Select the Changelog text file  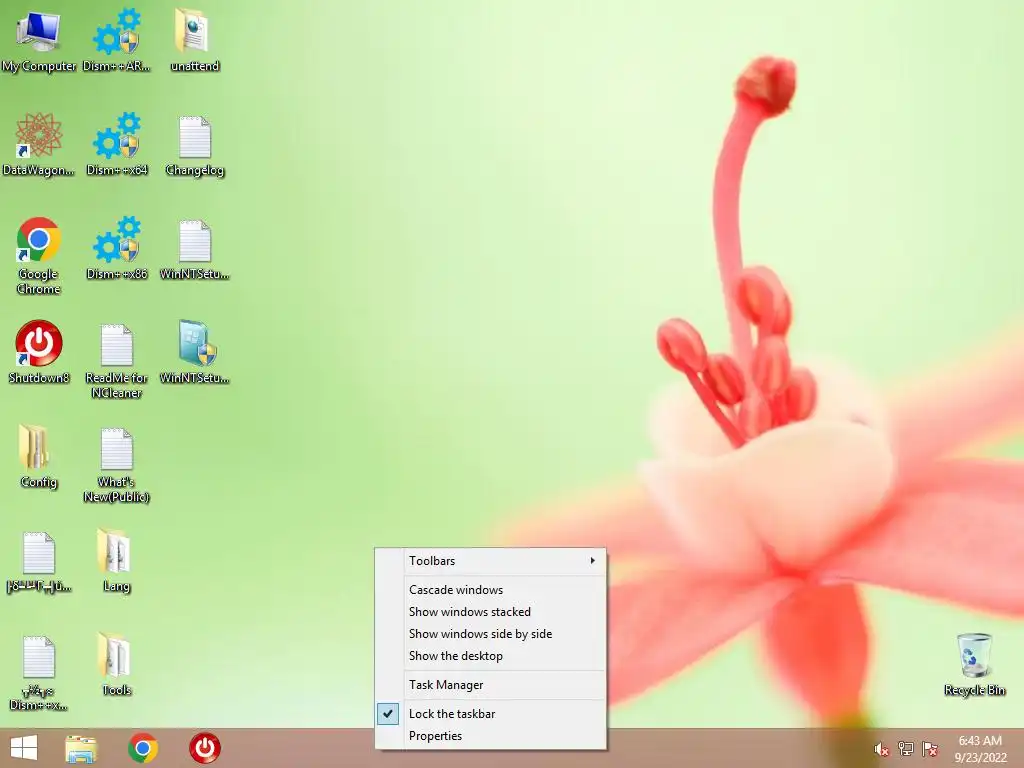point(194,144)
